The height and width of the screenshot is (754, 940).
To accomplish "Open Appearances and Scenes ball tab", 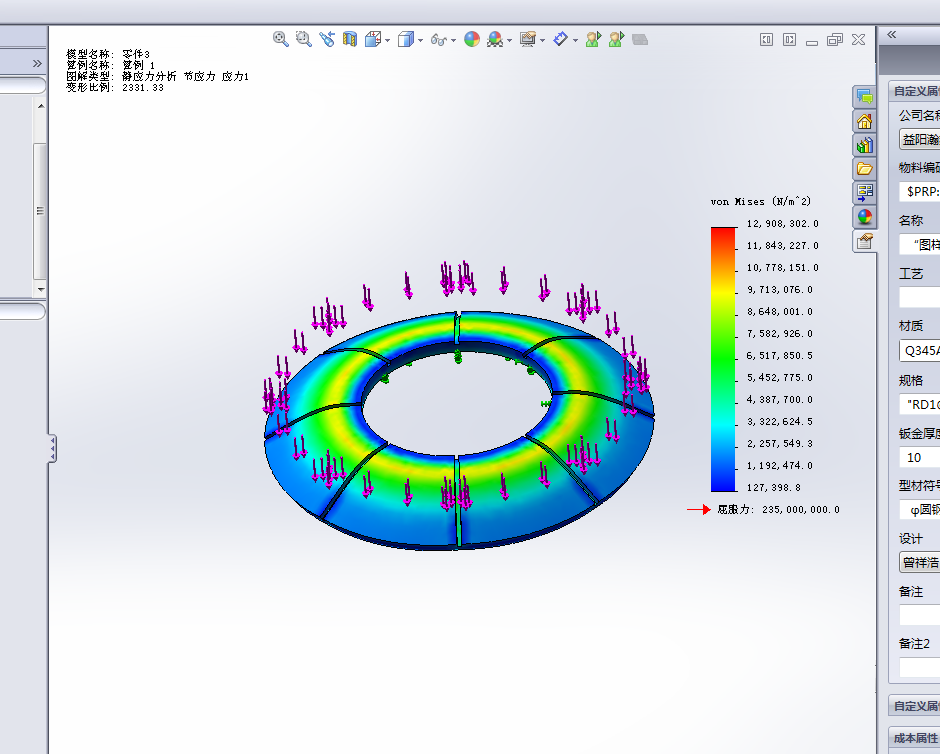I will click(864, 217).
